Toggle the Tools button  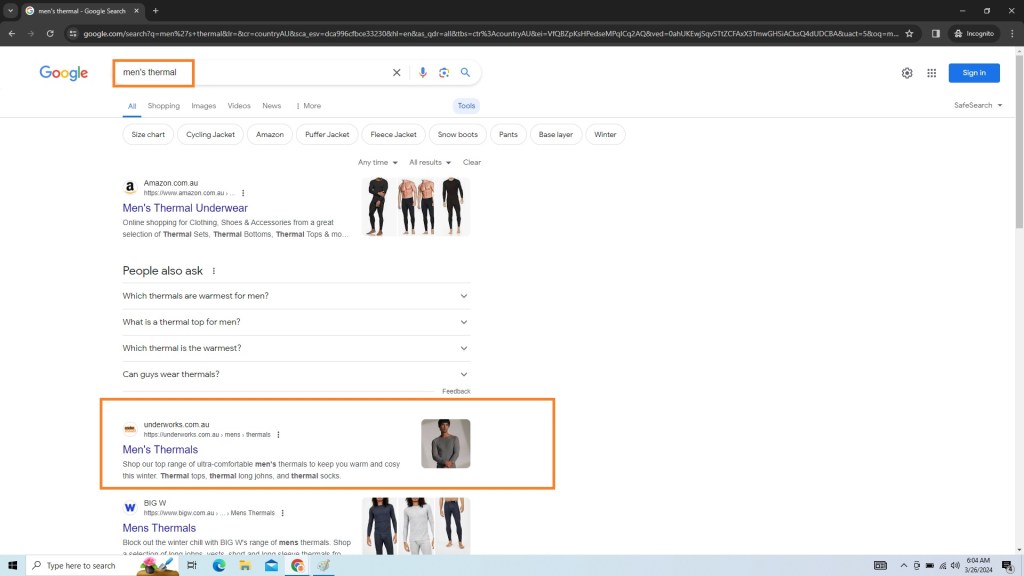466,106
